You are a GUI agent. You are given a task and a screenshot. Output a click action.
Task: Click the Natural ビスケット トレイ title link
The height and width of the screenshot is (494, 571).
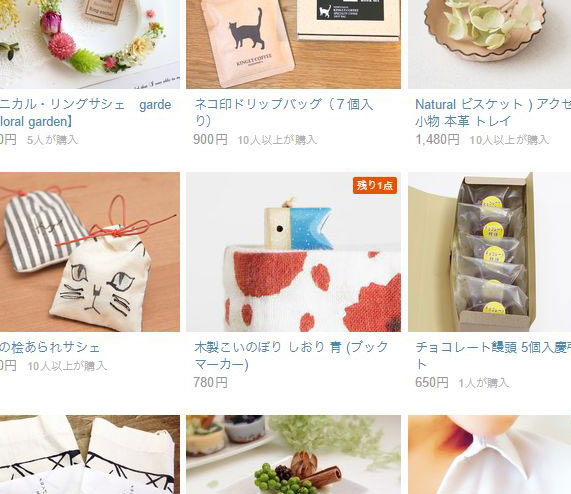point(493,112)
